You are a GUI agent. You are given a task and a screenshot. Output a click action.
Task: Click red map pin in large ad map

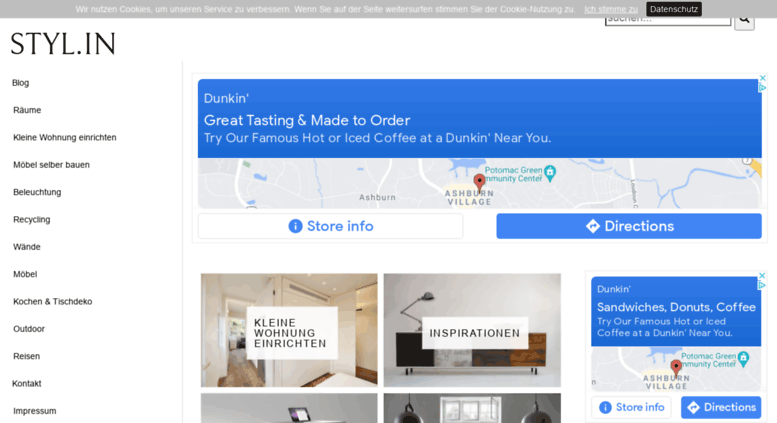tap(479, 182)
